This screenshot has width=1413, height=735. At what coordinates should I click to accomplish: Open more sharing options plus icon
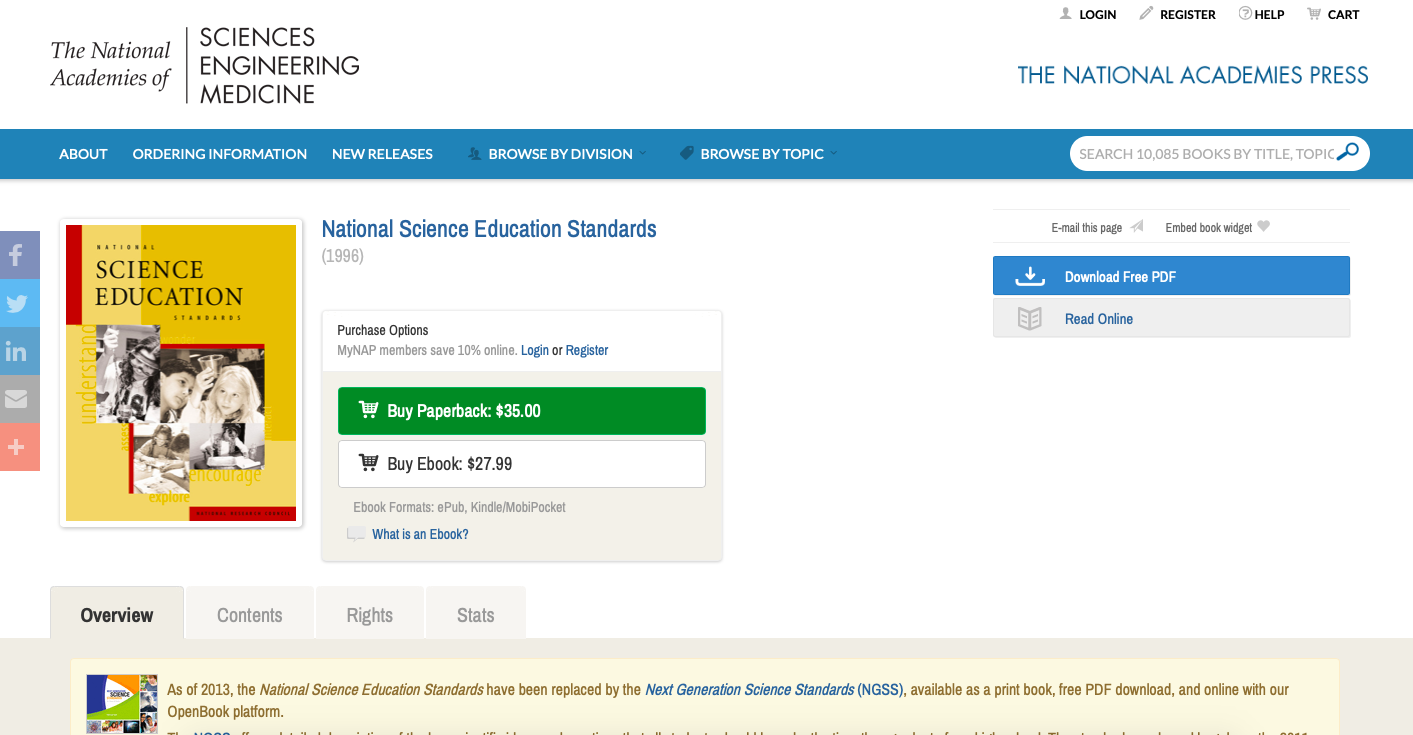coord(17,447)
